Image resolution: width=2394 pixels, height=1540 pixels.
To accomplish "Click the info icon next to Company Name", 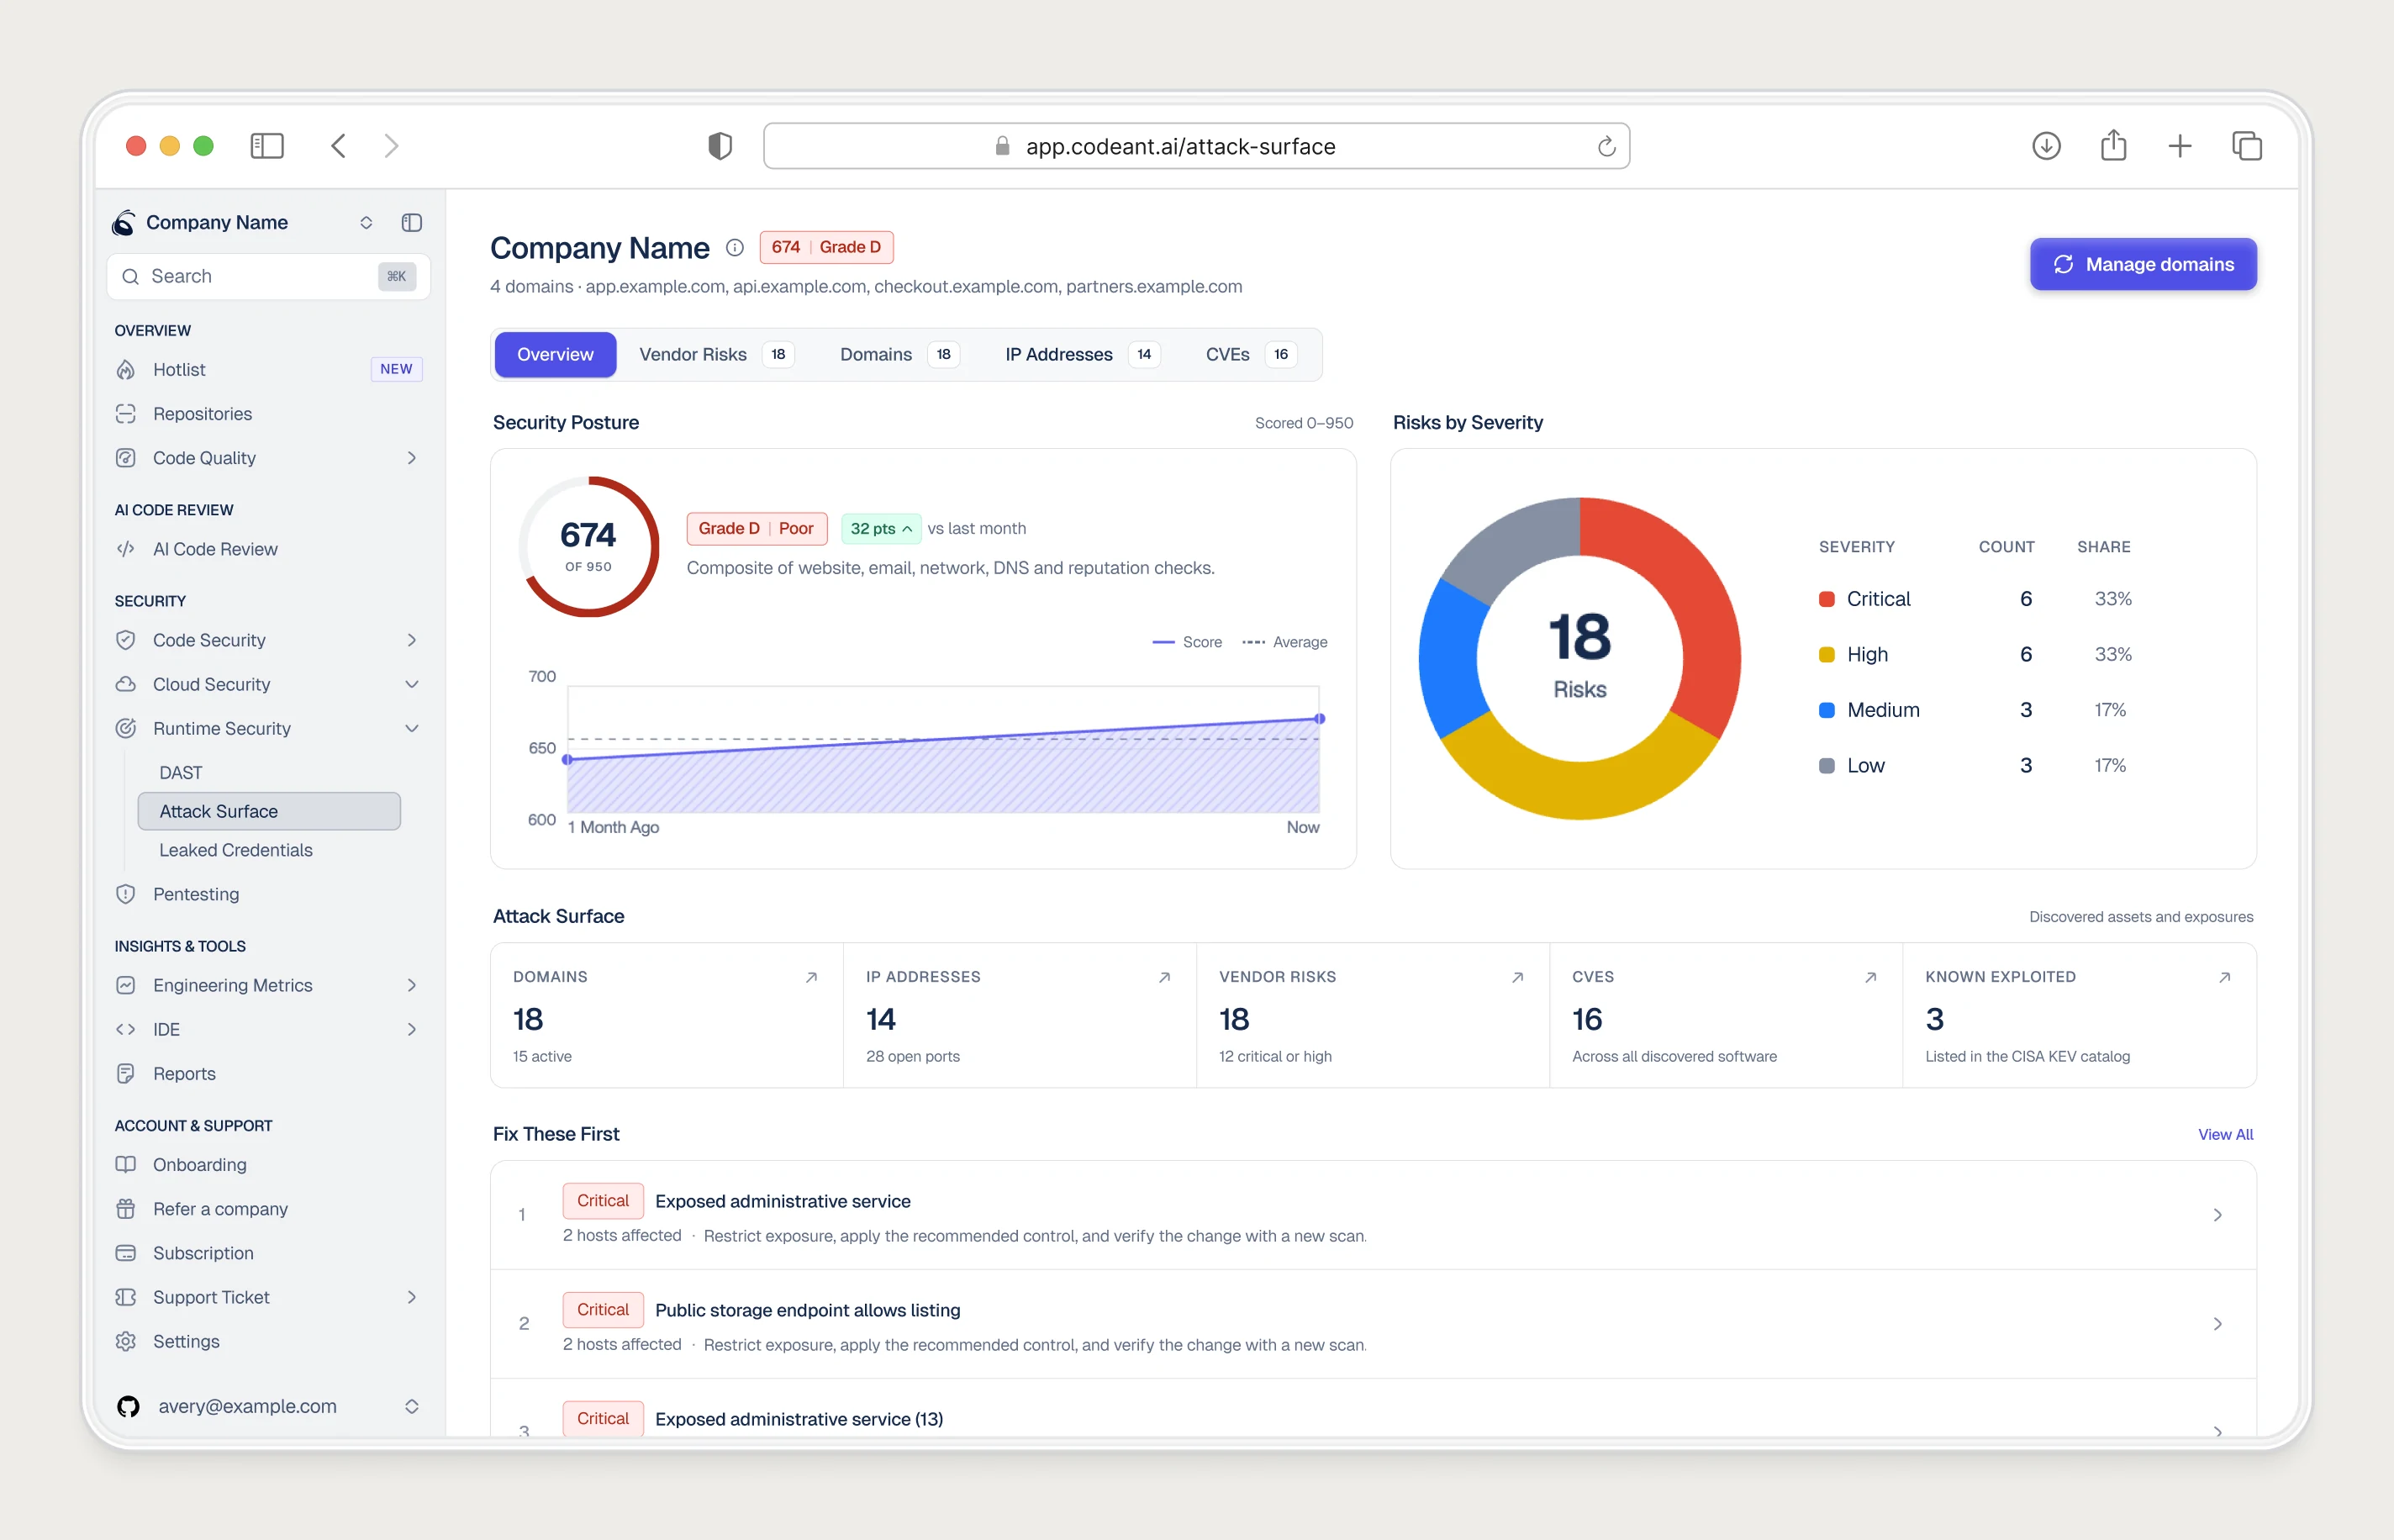I will (734, 247).
